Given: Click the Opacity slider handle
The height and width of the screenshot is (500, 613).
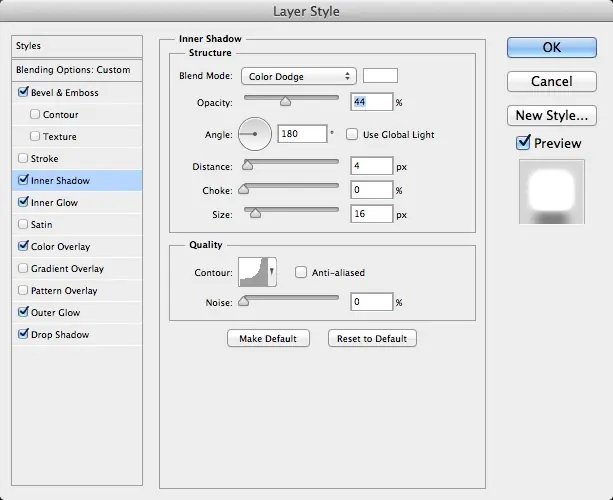Looking at the screenshot, I should click(285, 102).
